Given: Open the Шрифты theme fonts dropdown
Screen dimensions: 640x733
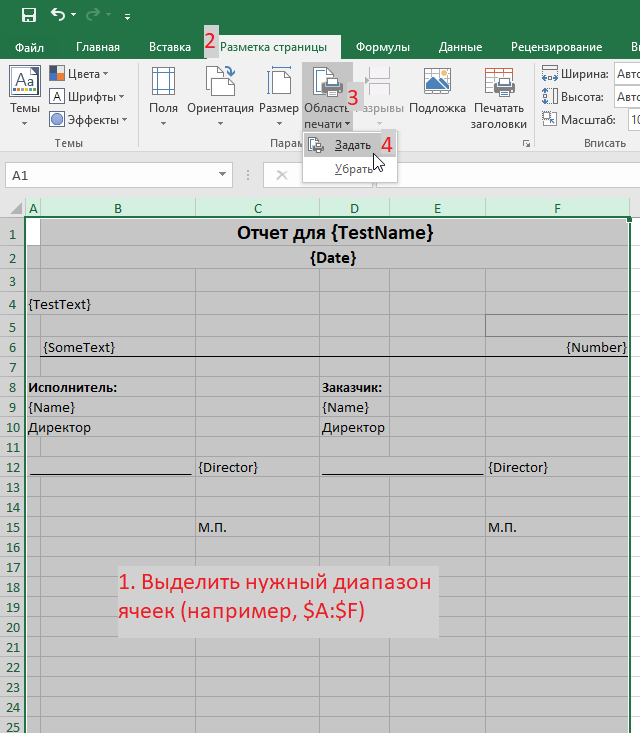Looking at the screenshot, I should pos(86,97).
